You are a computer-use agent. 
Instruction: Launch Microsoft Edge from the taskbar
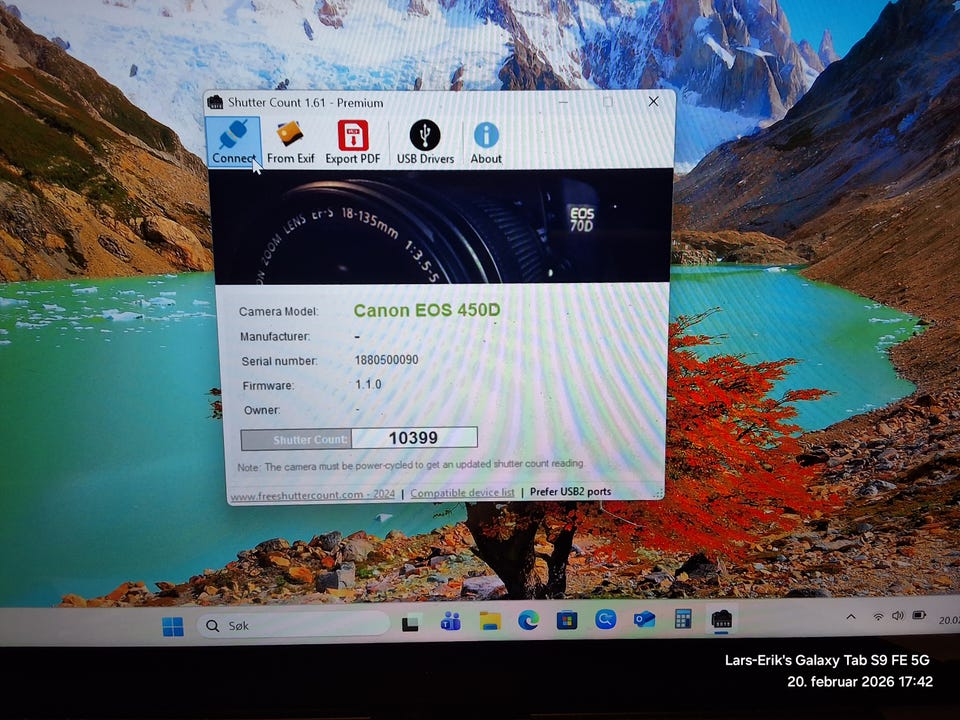(528, 620)
